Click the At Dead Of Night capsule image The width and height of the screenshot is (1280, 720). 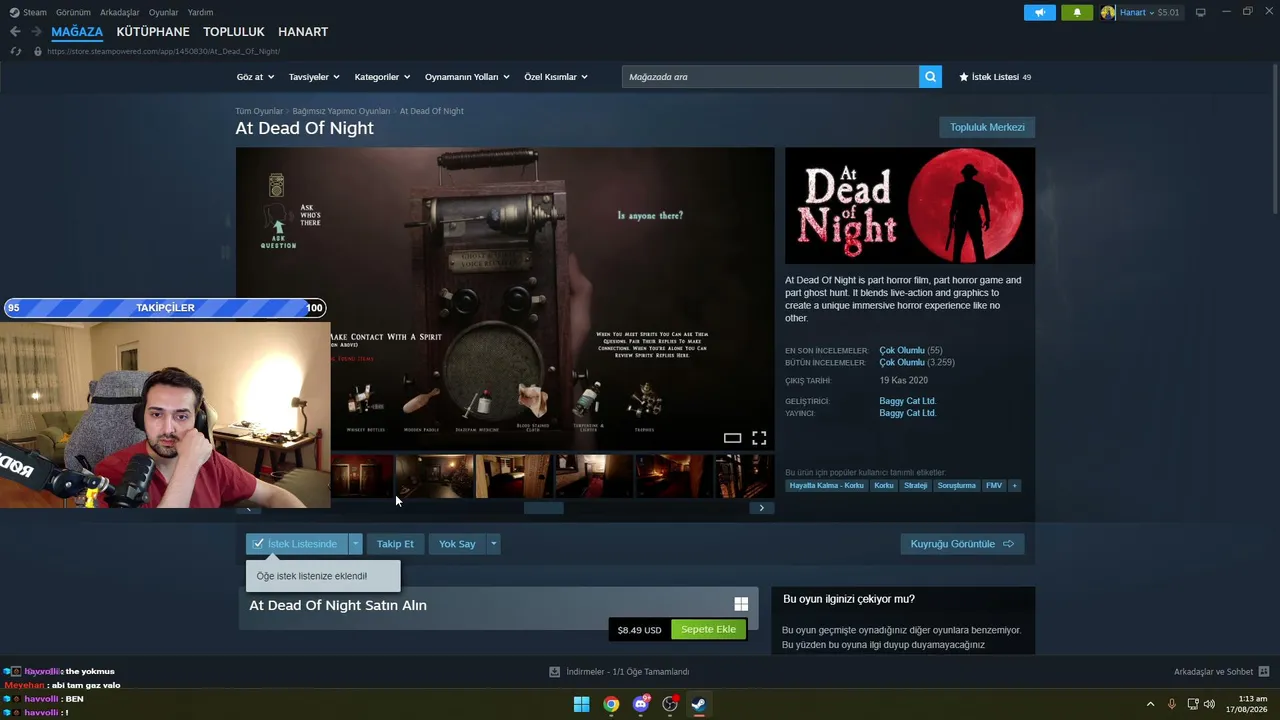[x=910, y=206]
